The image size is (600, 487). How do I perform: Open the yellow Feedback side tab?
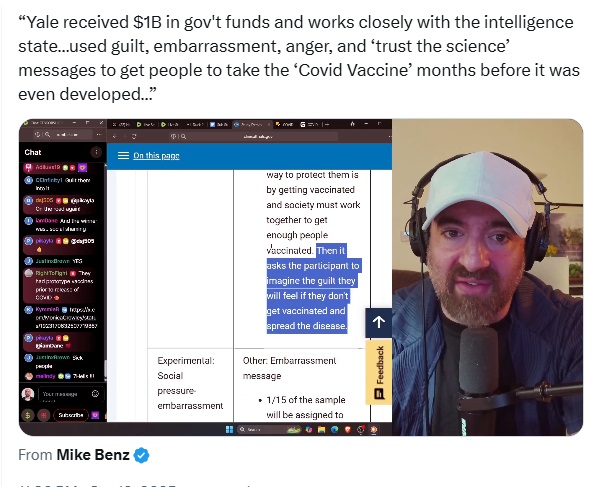379,372
